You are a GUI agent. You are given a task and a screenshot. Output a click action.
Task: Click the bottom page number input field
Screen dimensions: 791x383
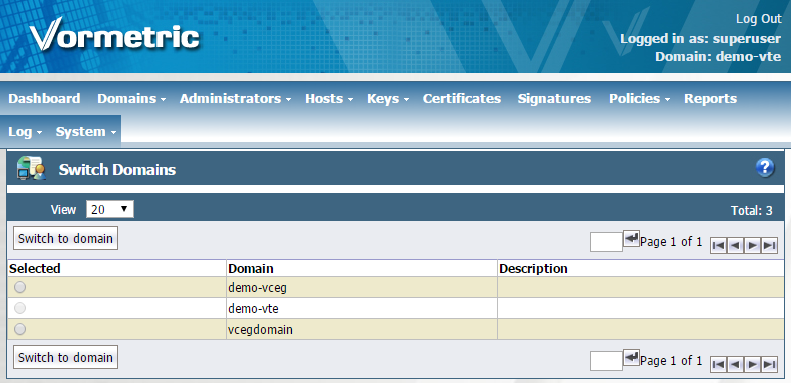606,361
